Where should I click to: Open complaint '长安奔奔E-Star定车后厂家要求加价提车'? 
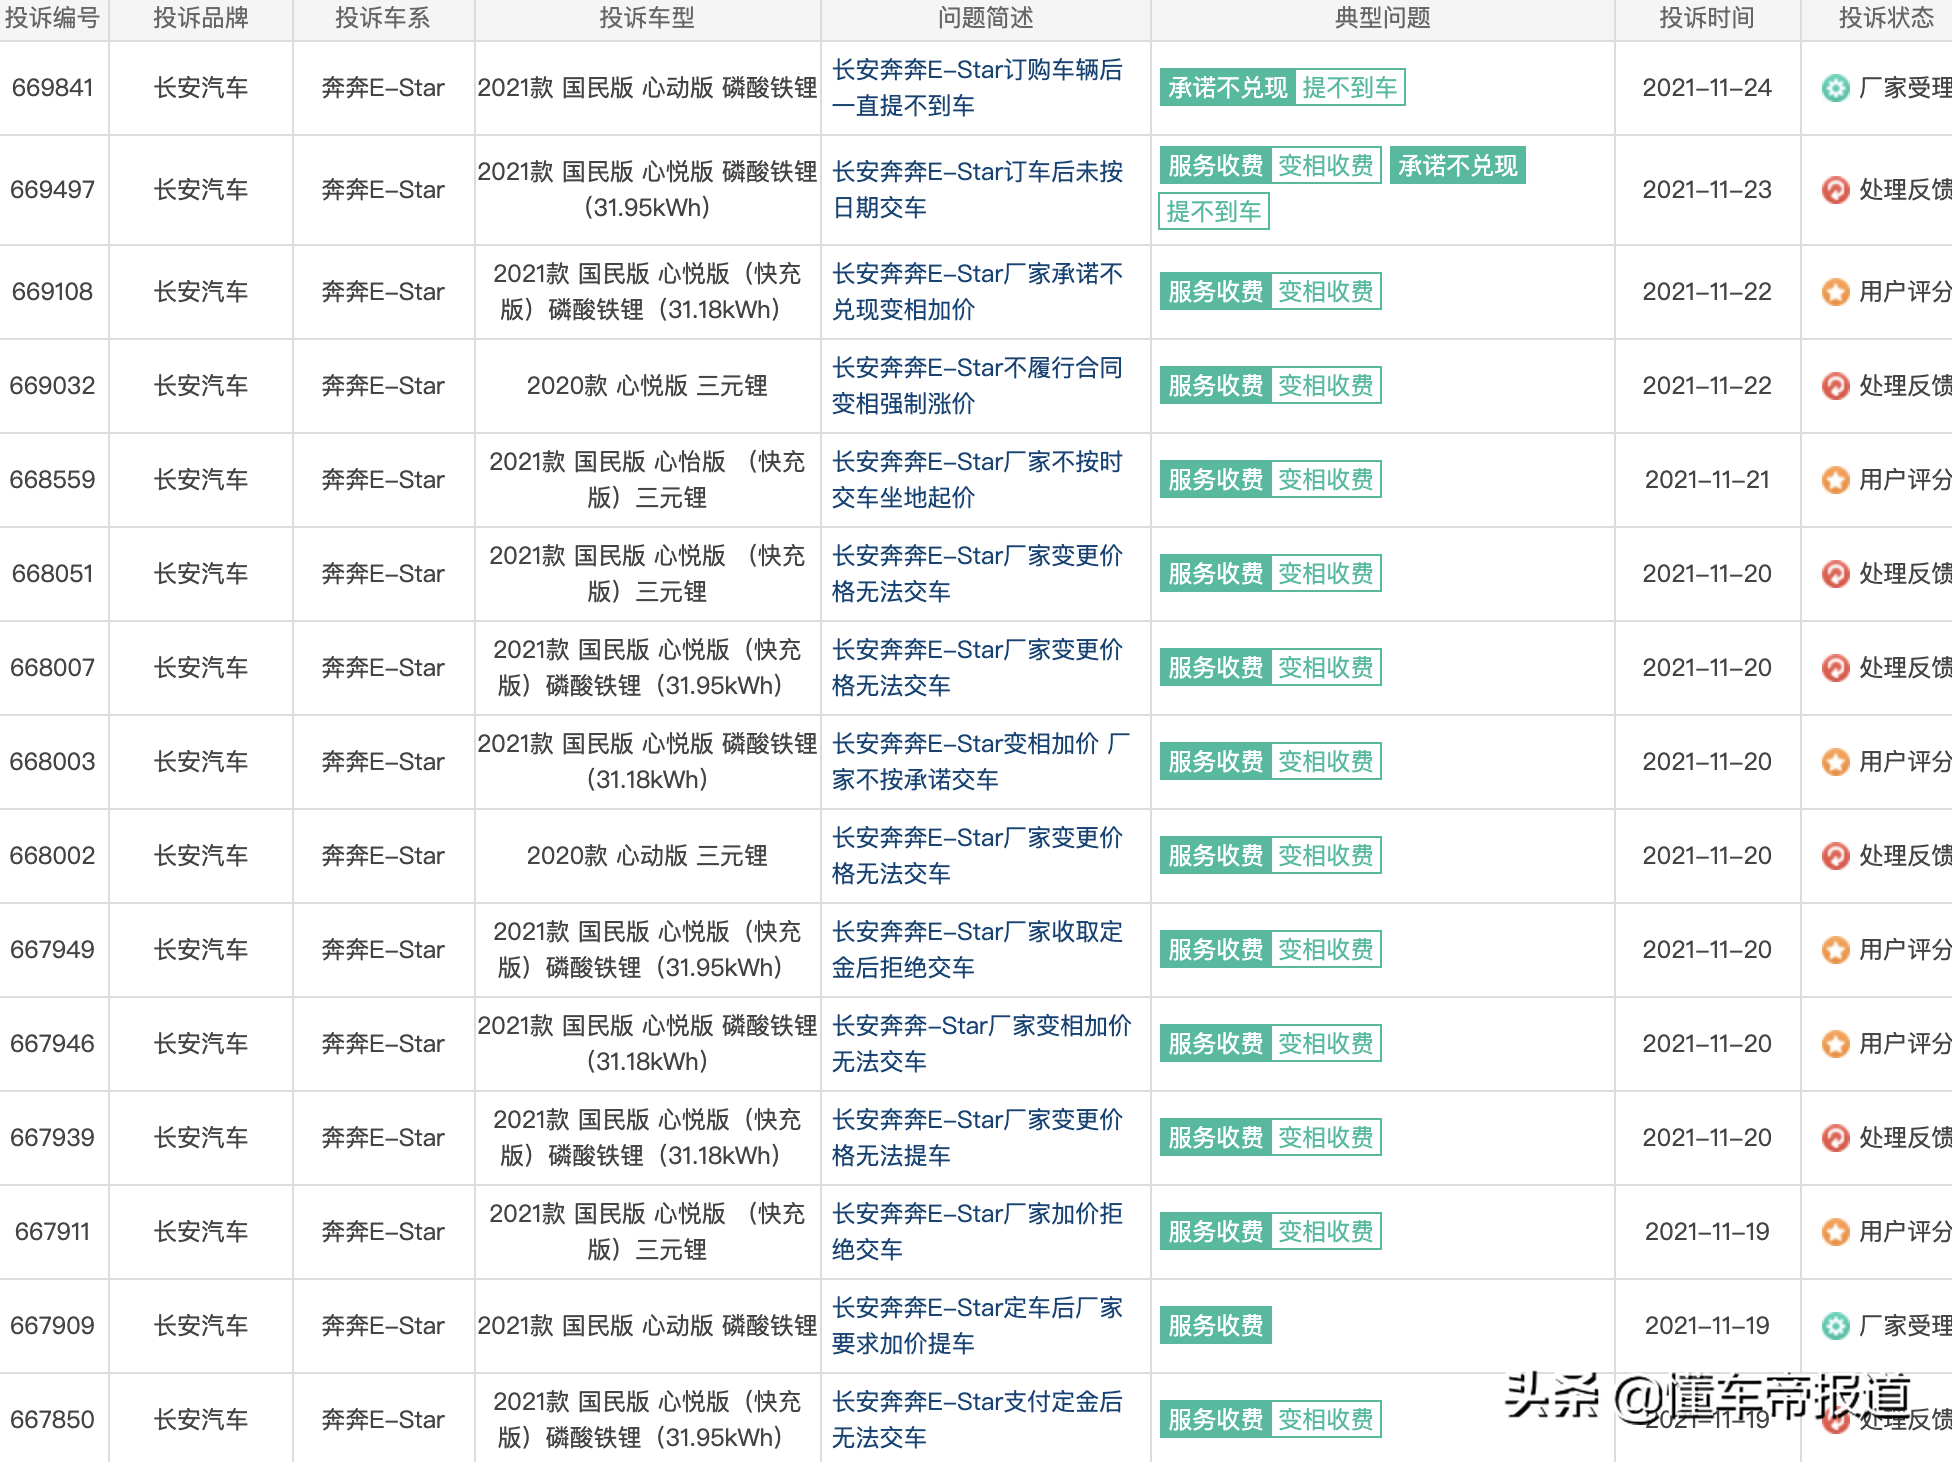click(977, 1326)
